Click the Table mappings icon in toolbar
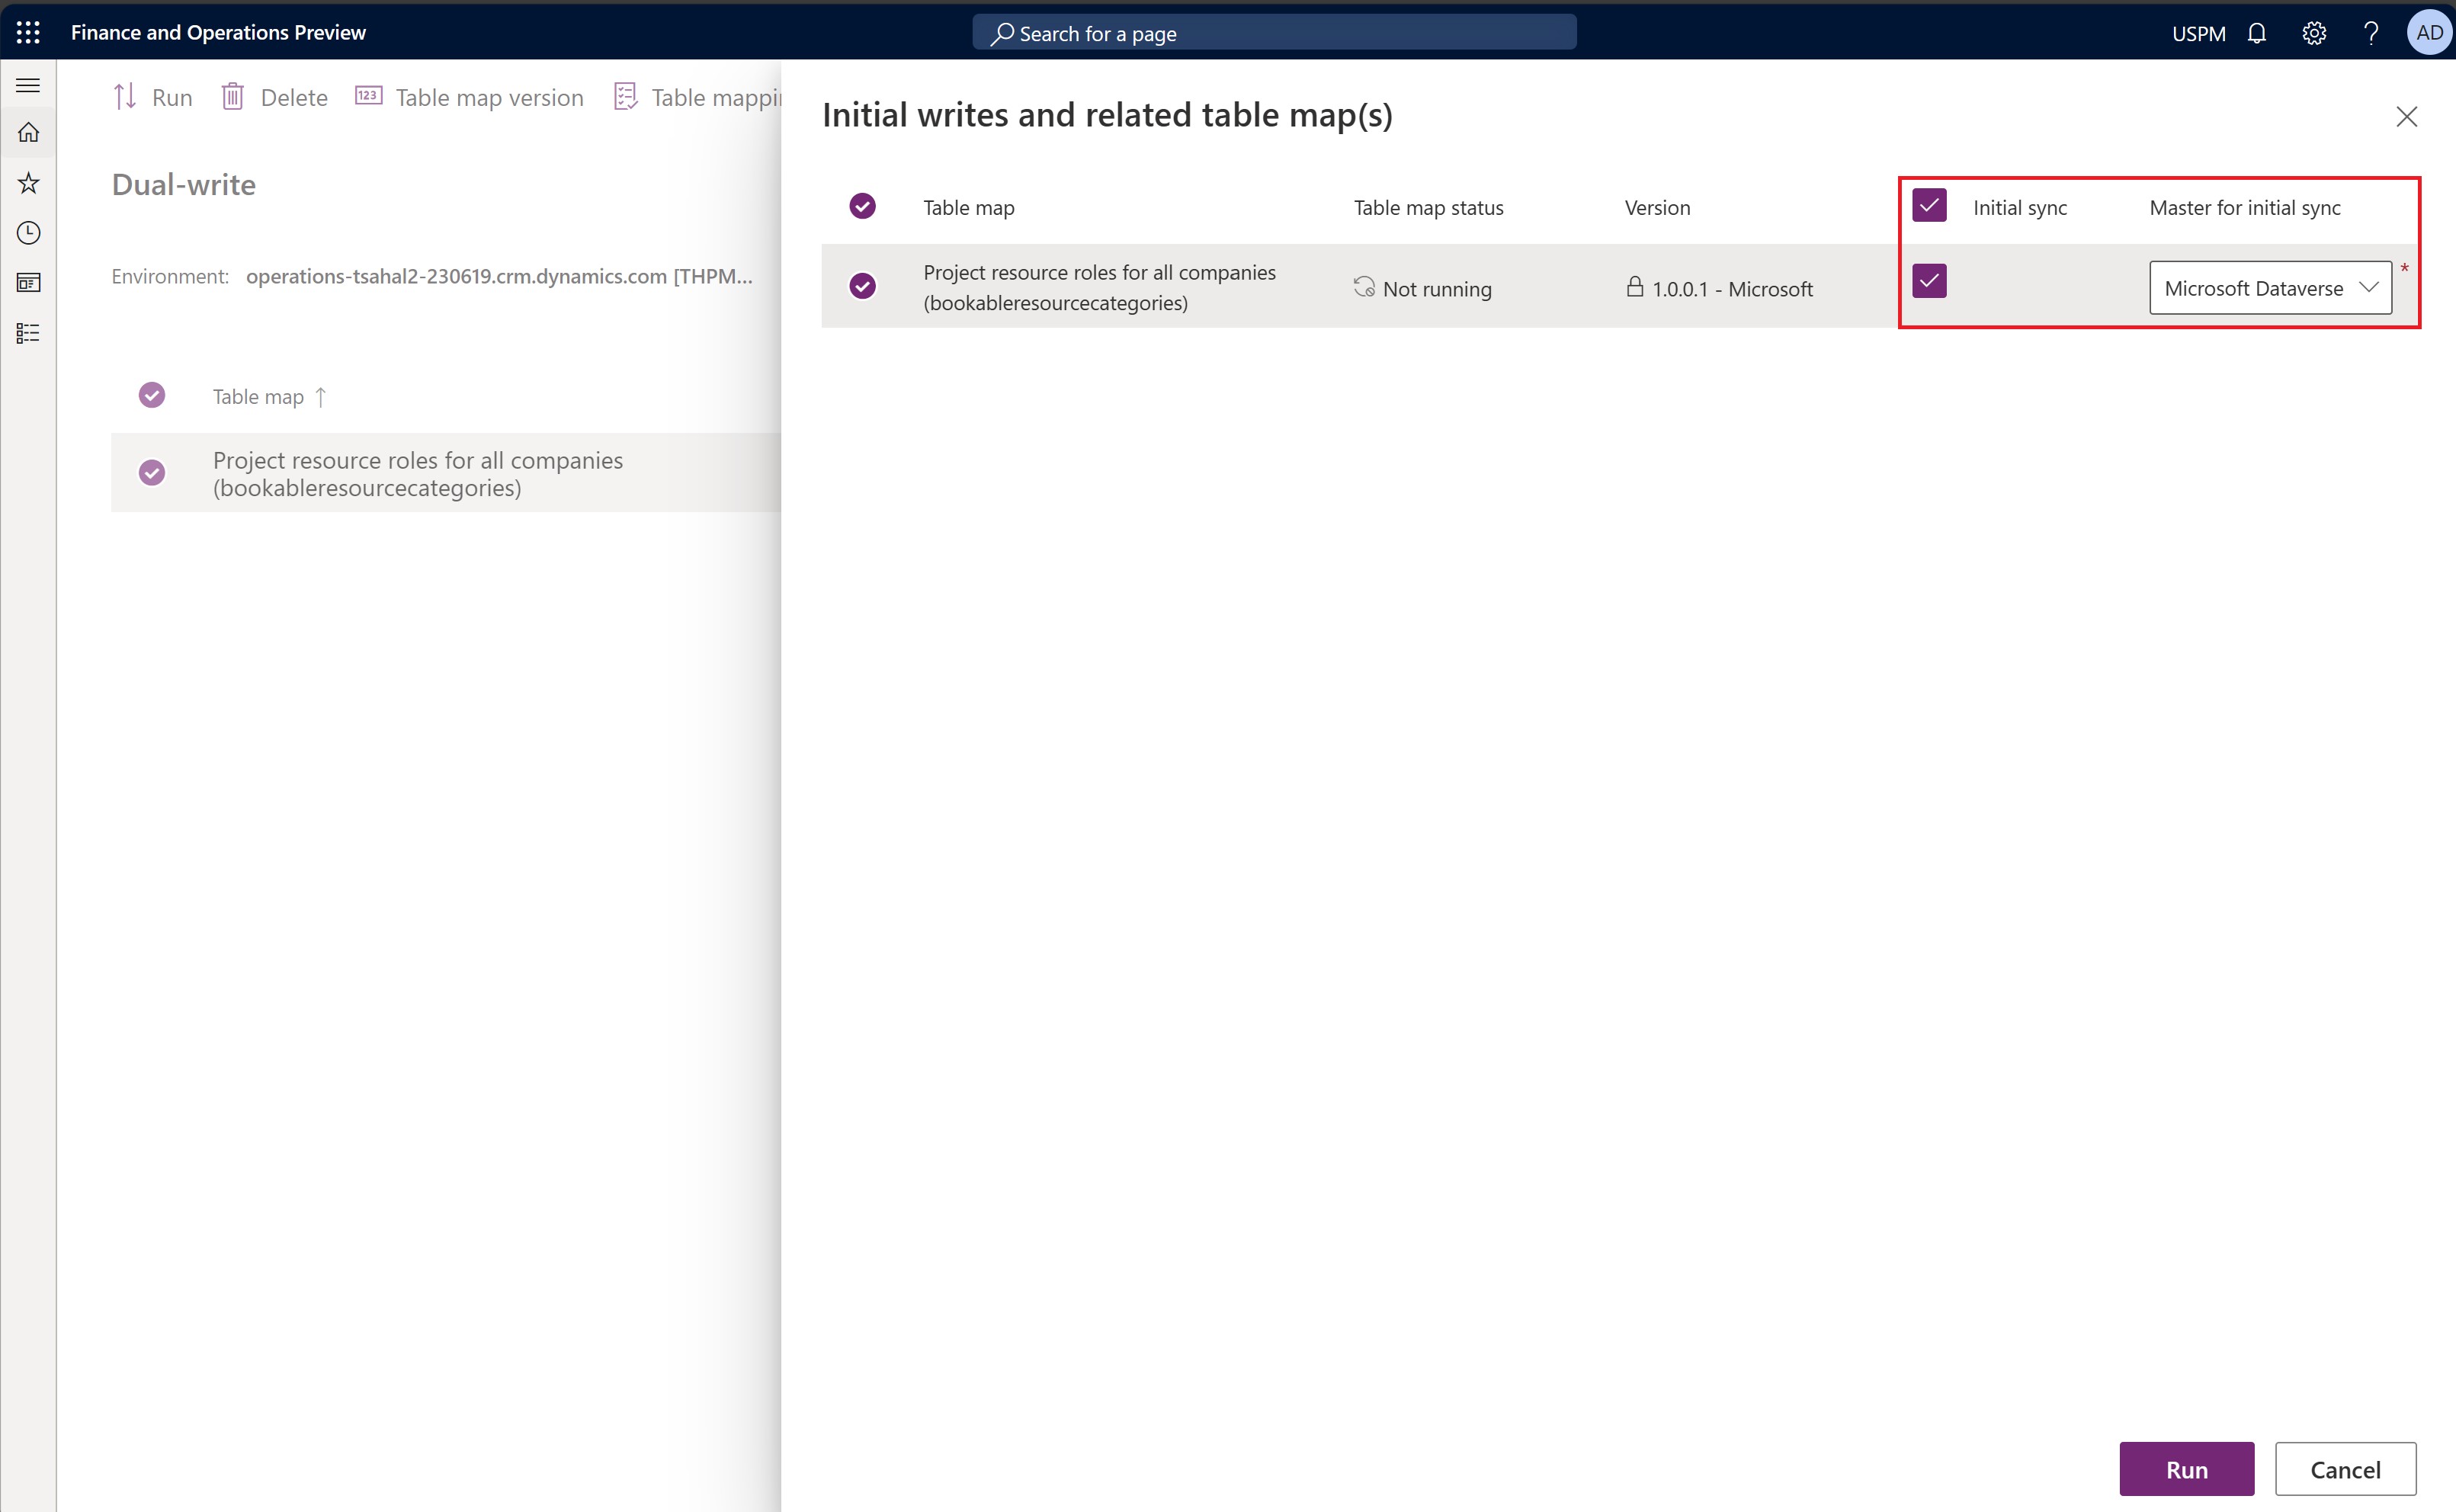 [x=627, y=97]
